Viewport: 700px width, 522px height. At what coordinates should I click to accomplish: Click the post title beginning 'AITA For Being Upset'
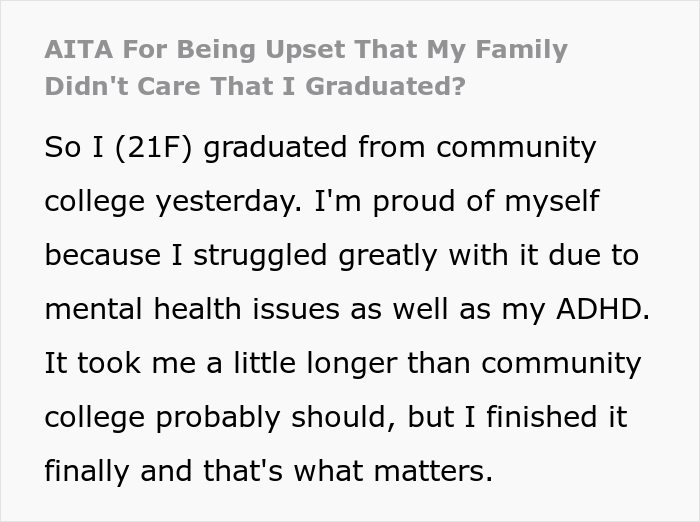pos(305,50)
